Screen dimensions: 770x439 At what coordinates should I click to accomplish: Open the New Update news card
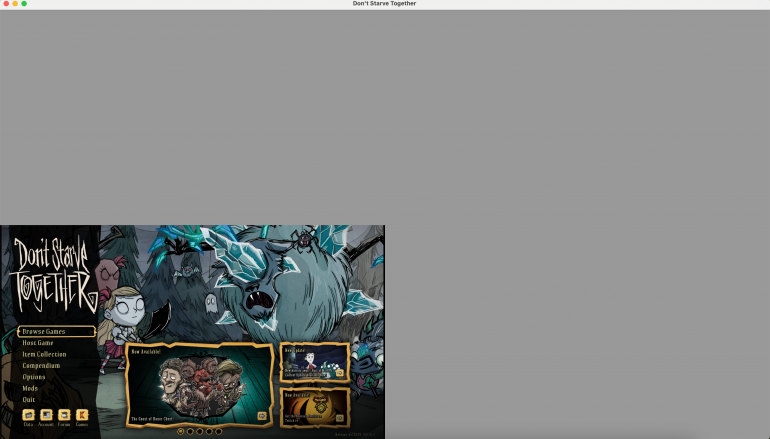point(315,362)
